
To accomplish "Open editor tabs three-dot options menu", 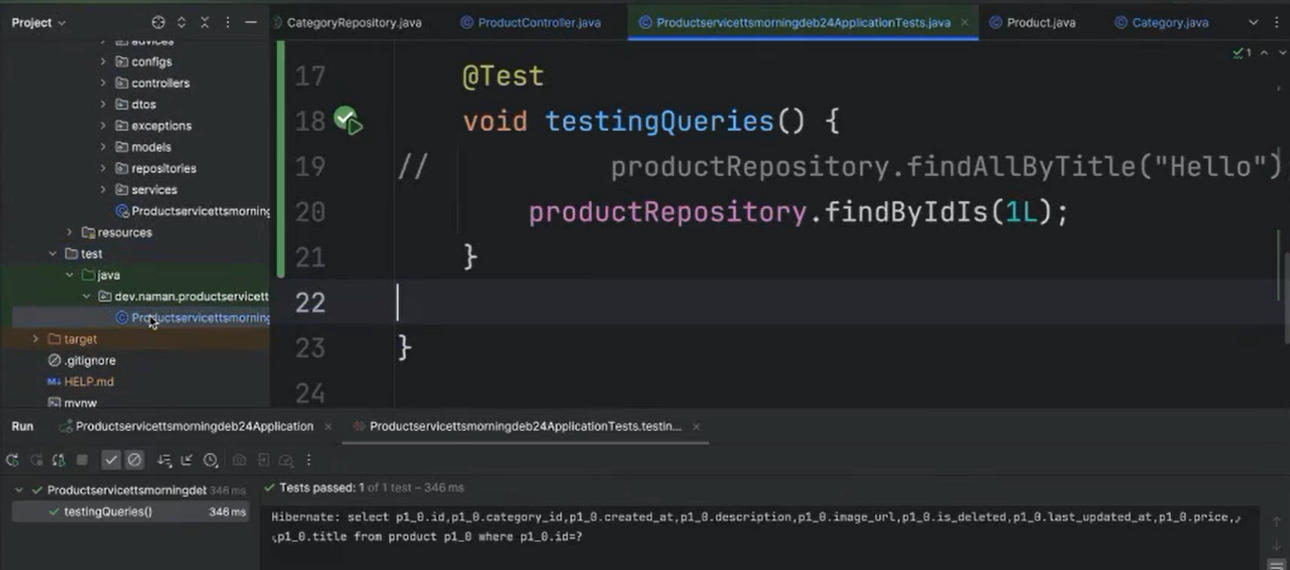I will [1277, 22].
